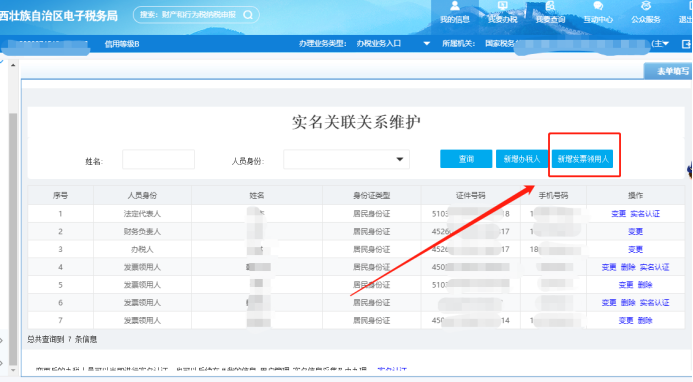Click 居民身份证 in row 1
The height and width of the screenshot is (382, 693).
(371, 214)
